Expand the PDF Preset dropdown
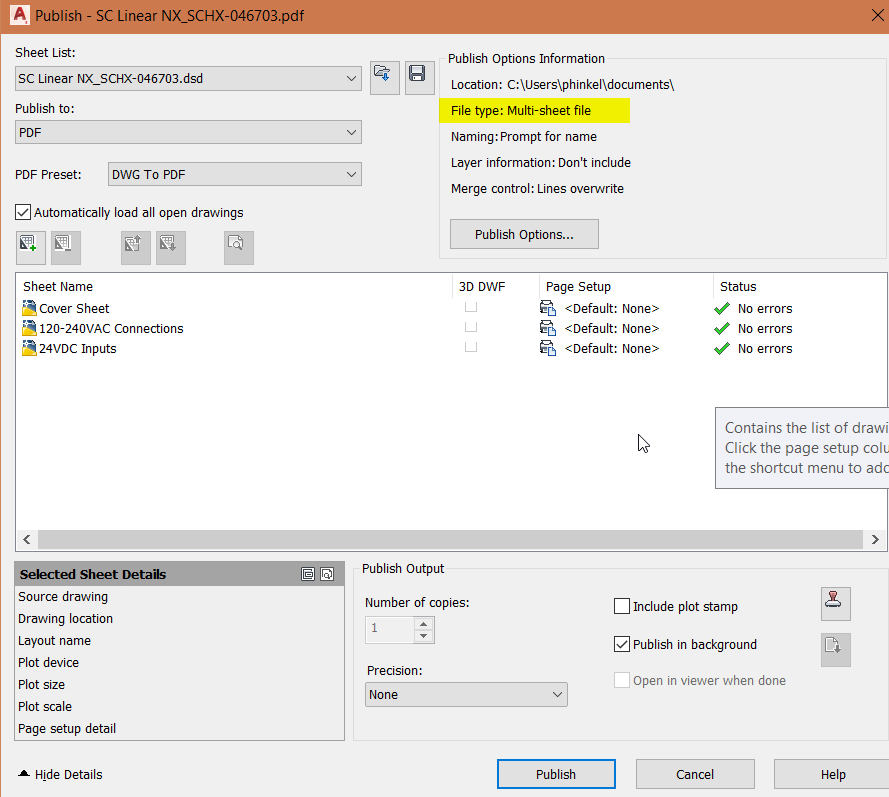This screenshot has width=889, height=797. click(x=351, y=173)
